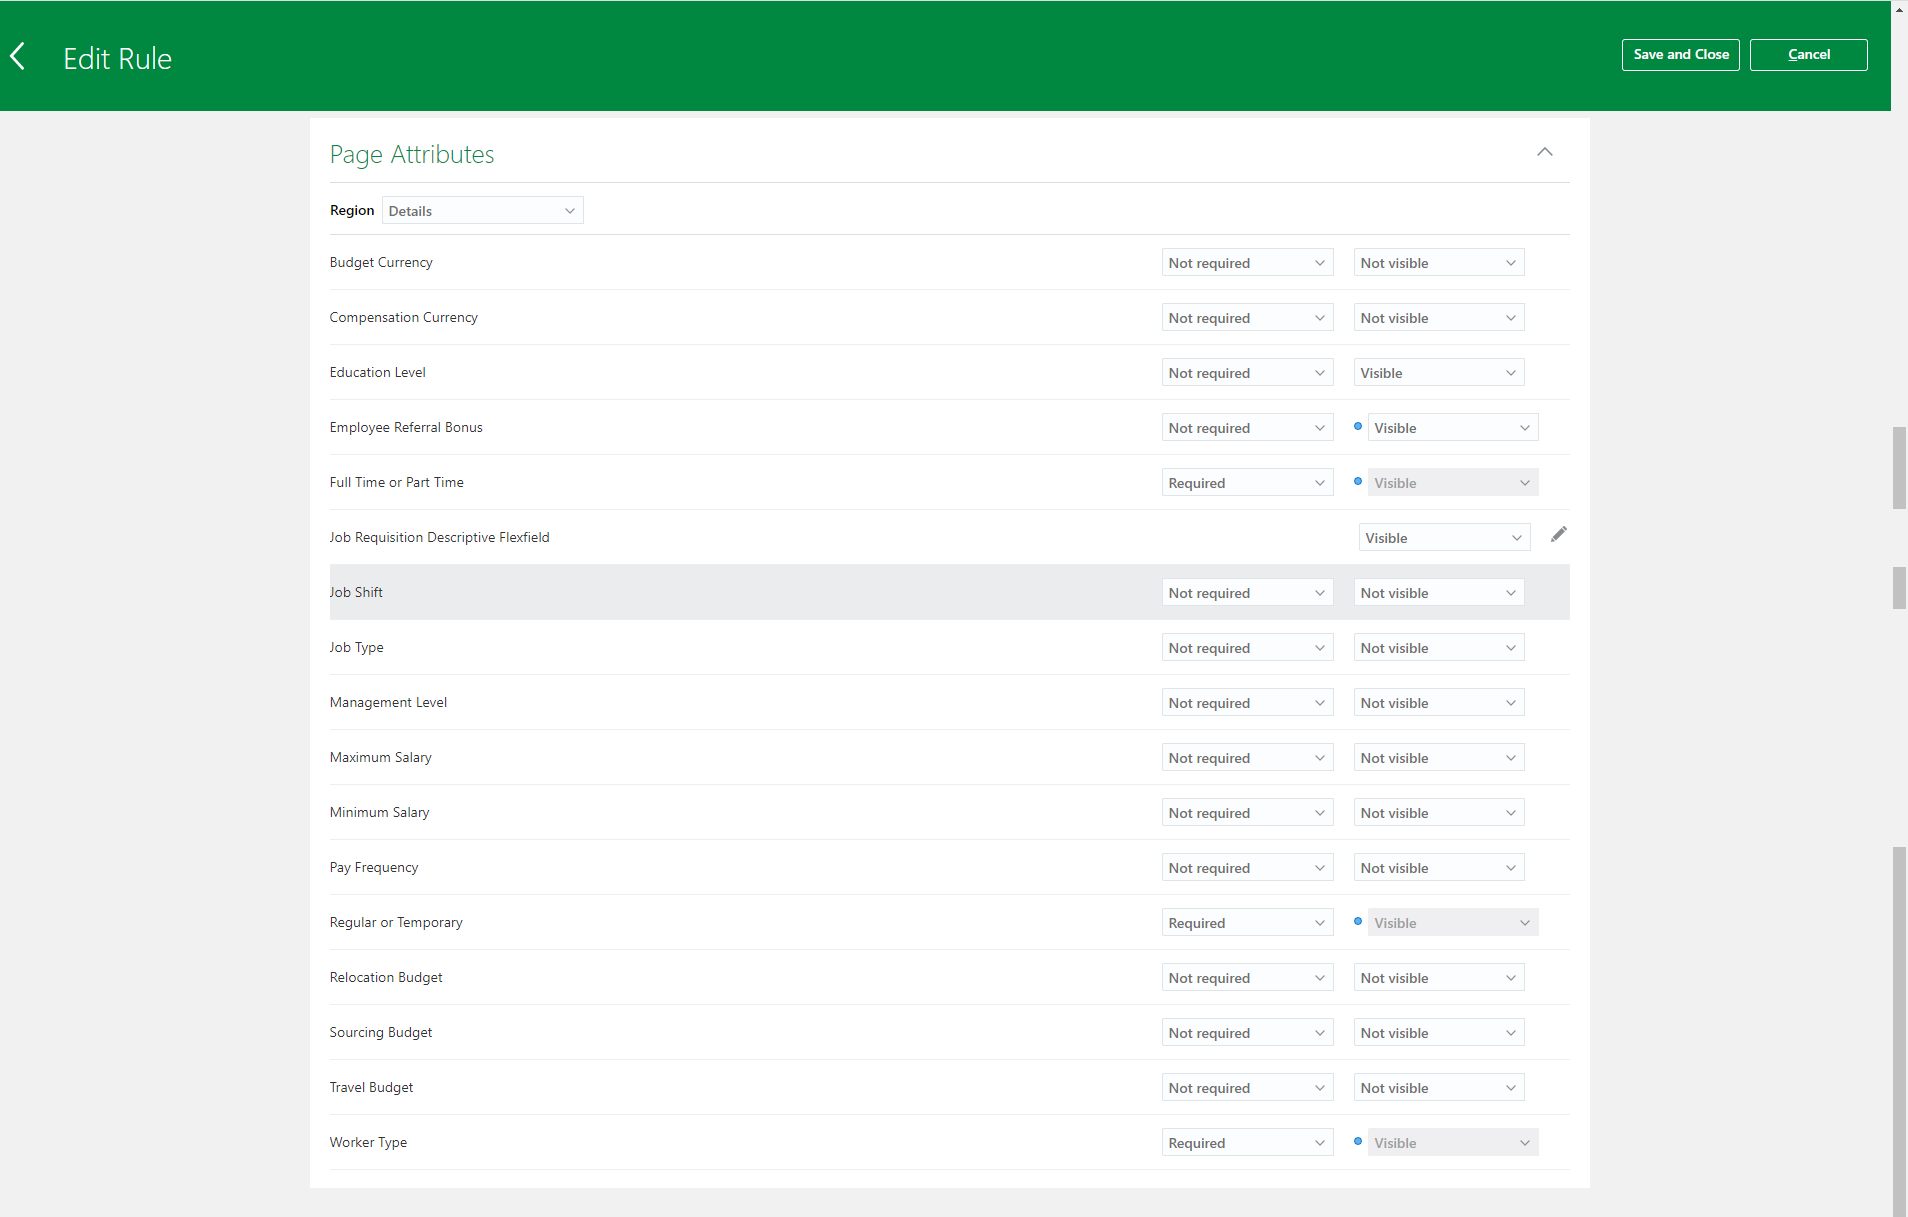Open the Budget Currency visibility selector

point(1437,262)
